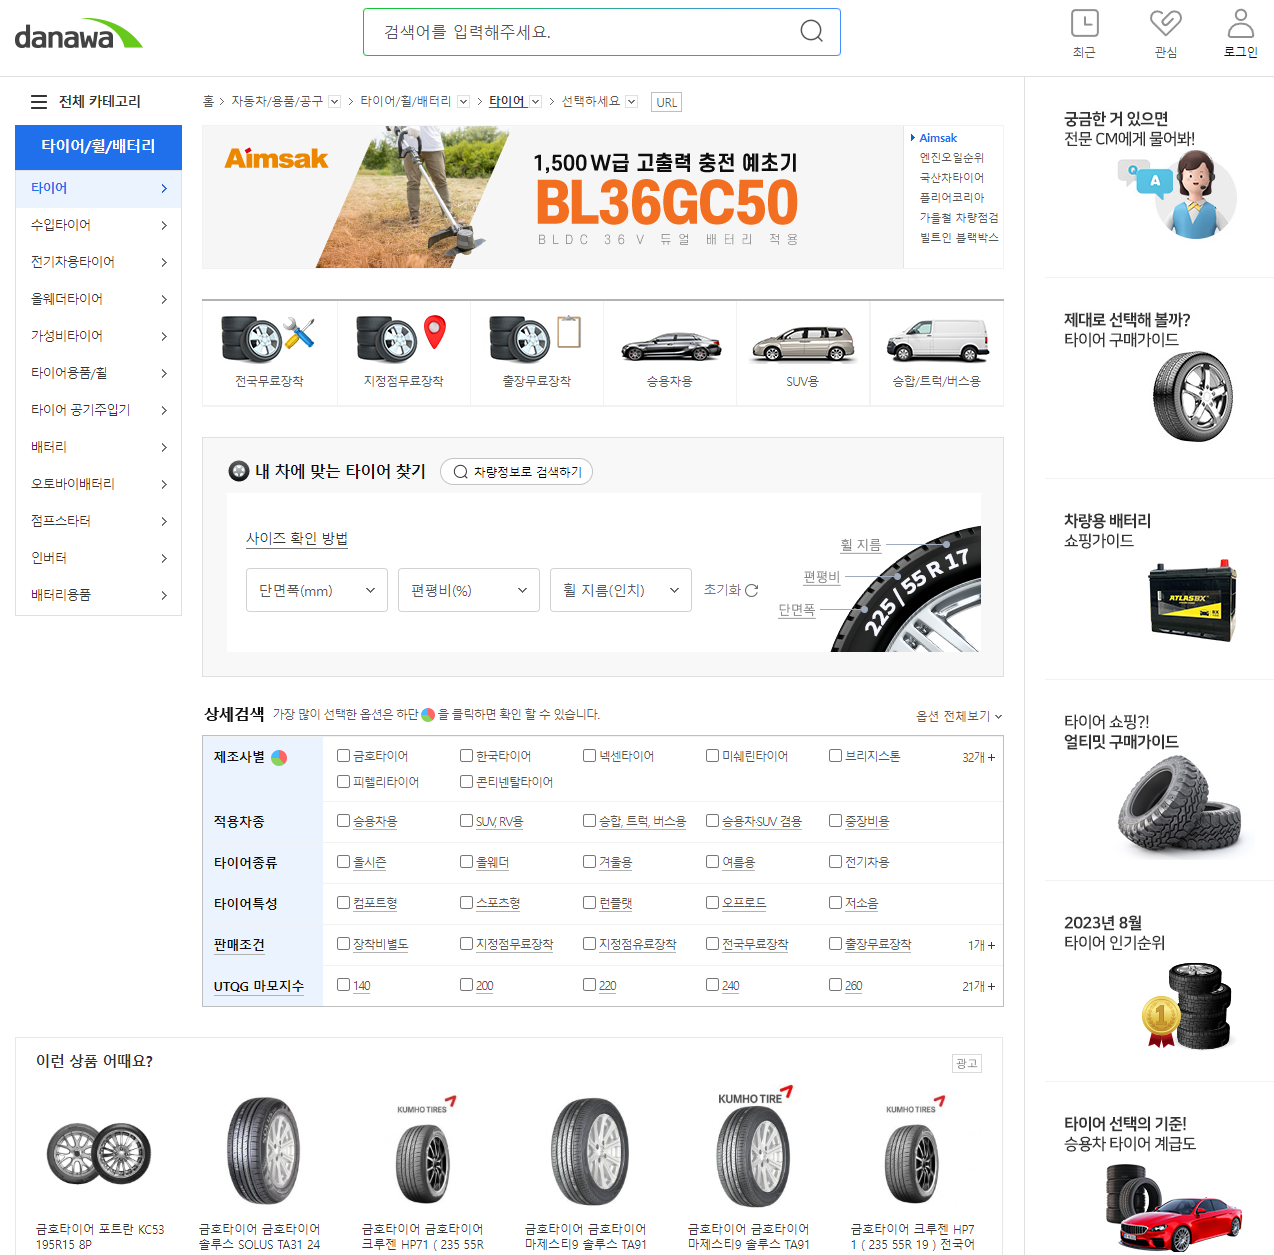Click the 빌트인 블랙박스 link
This screenshot has width=1274, height=1255.
959,237
